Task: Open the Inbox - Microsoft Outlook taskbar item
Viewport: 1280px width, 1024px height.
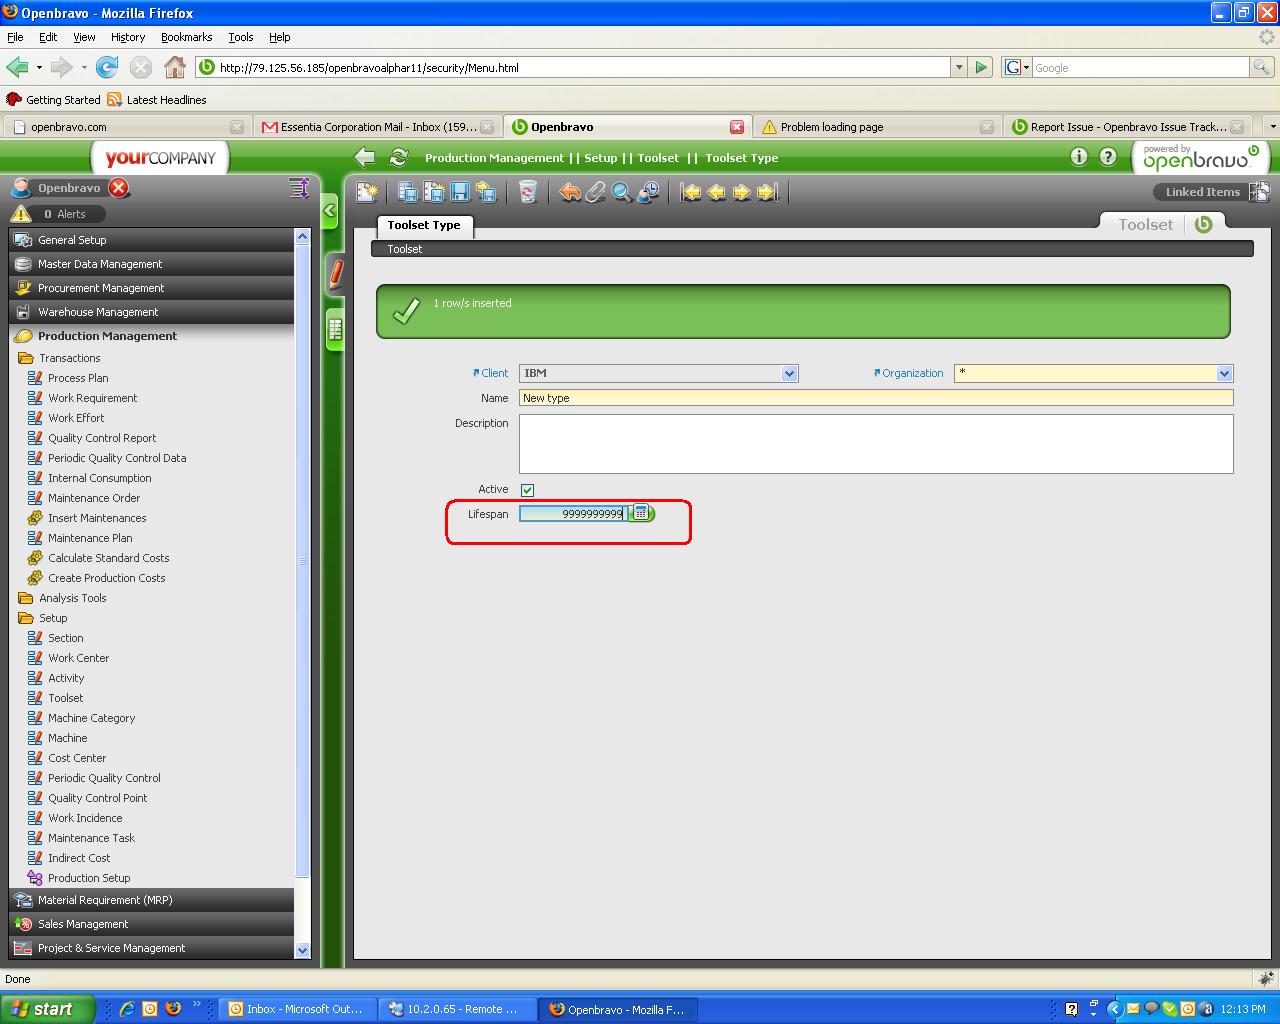Action: coord(297,1009)
